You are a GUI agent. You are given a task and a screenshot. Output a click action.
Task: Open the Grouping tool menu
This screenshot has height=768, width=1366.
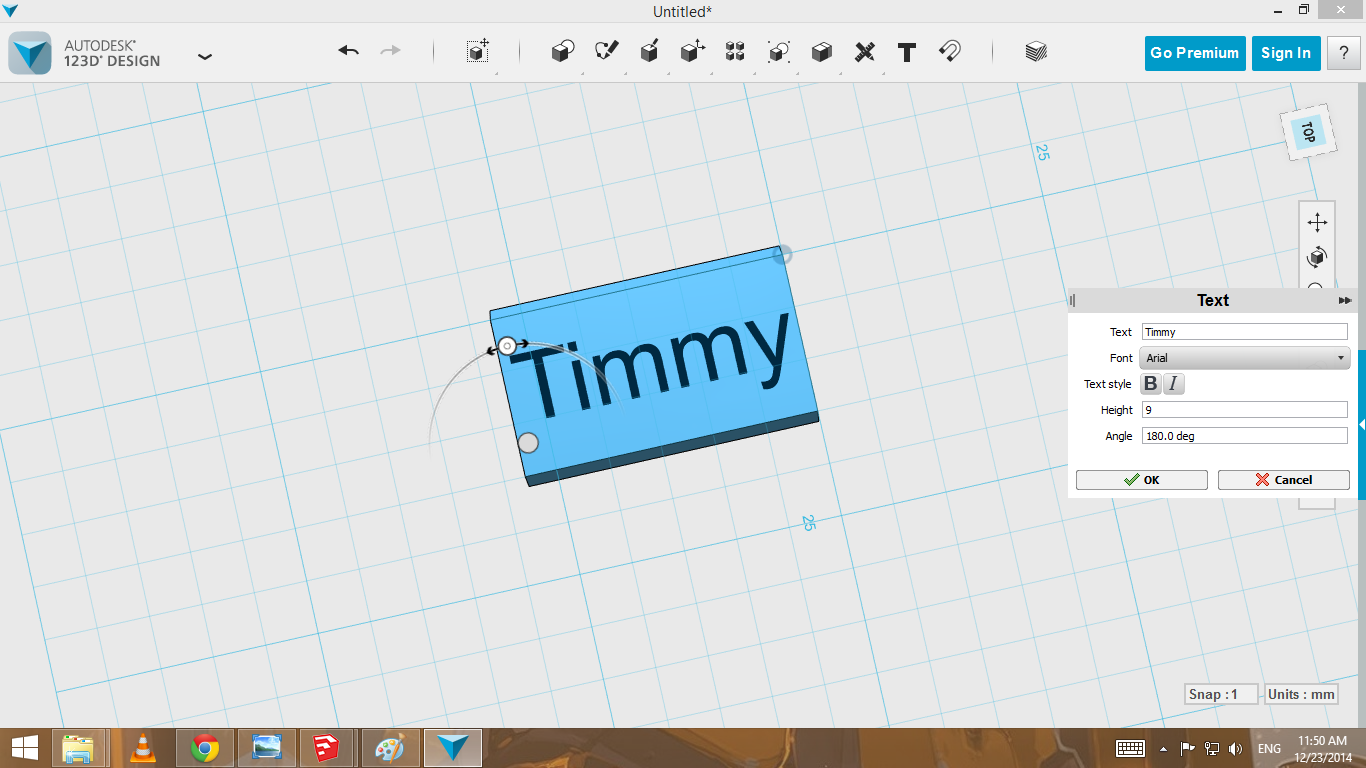coord(779,52)
